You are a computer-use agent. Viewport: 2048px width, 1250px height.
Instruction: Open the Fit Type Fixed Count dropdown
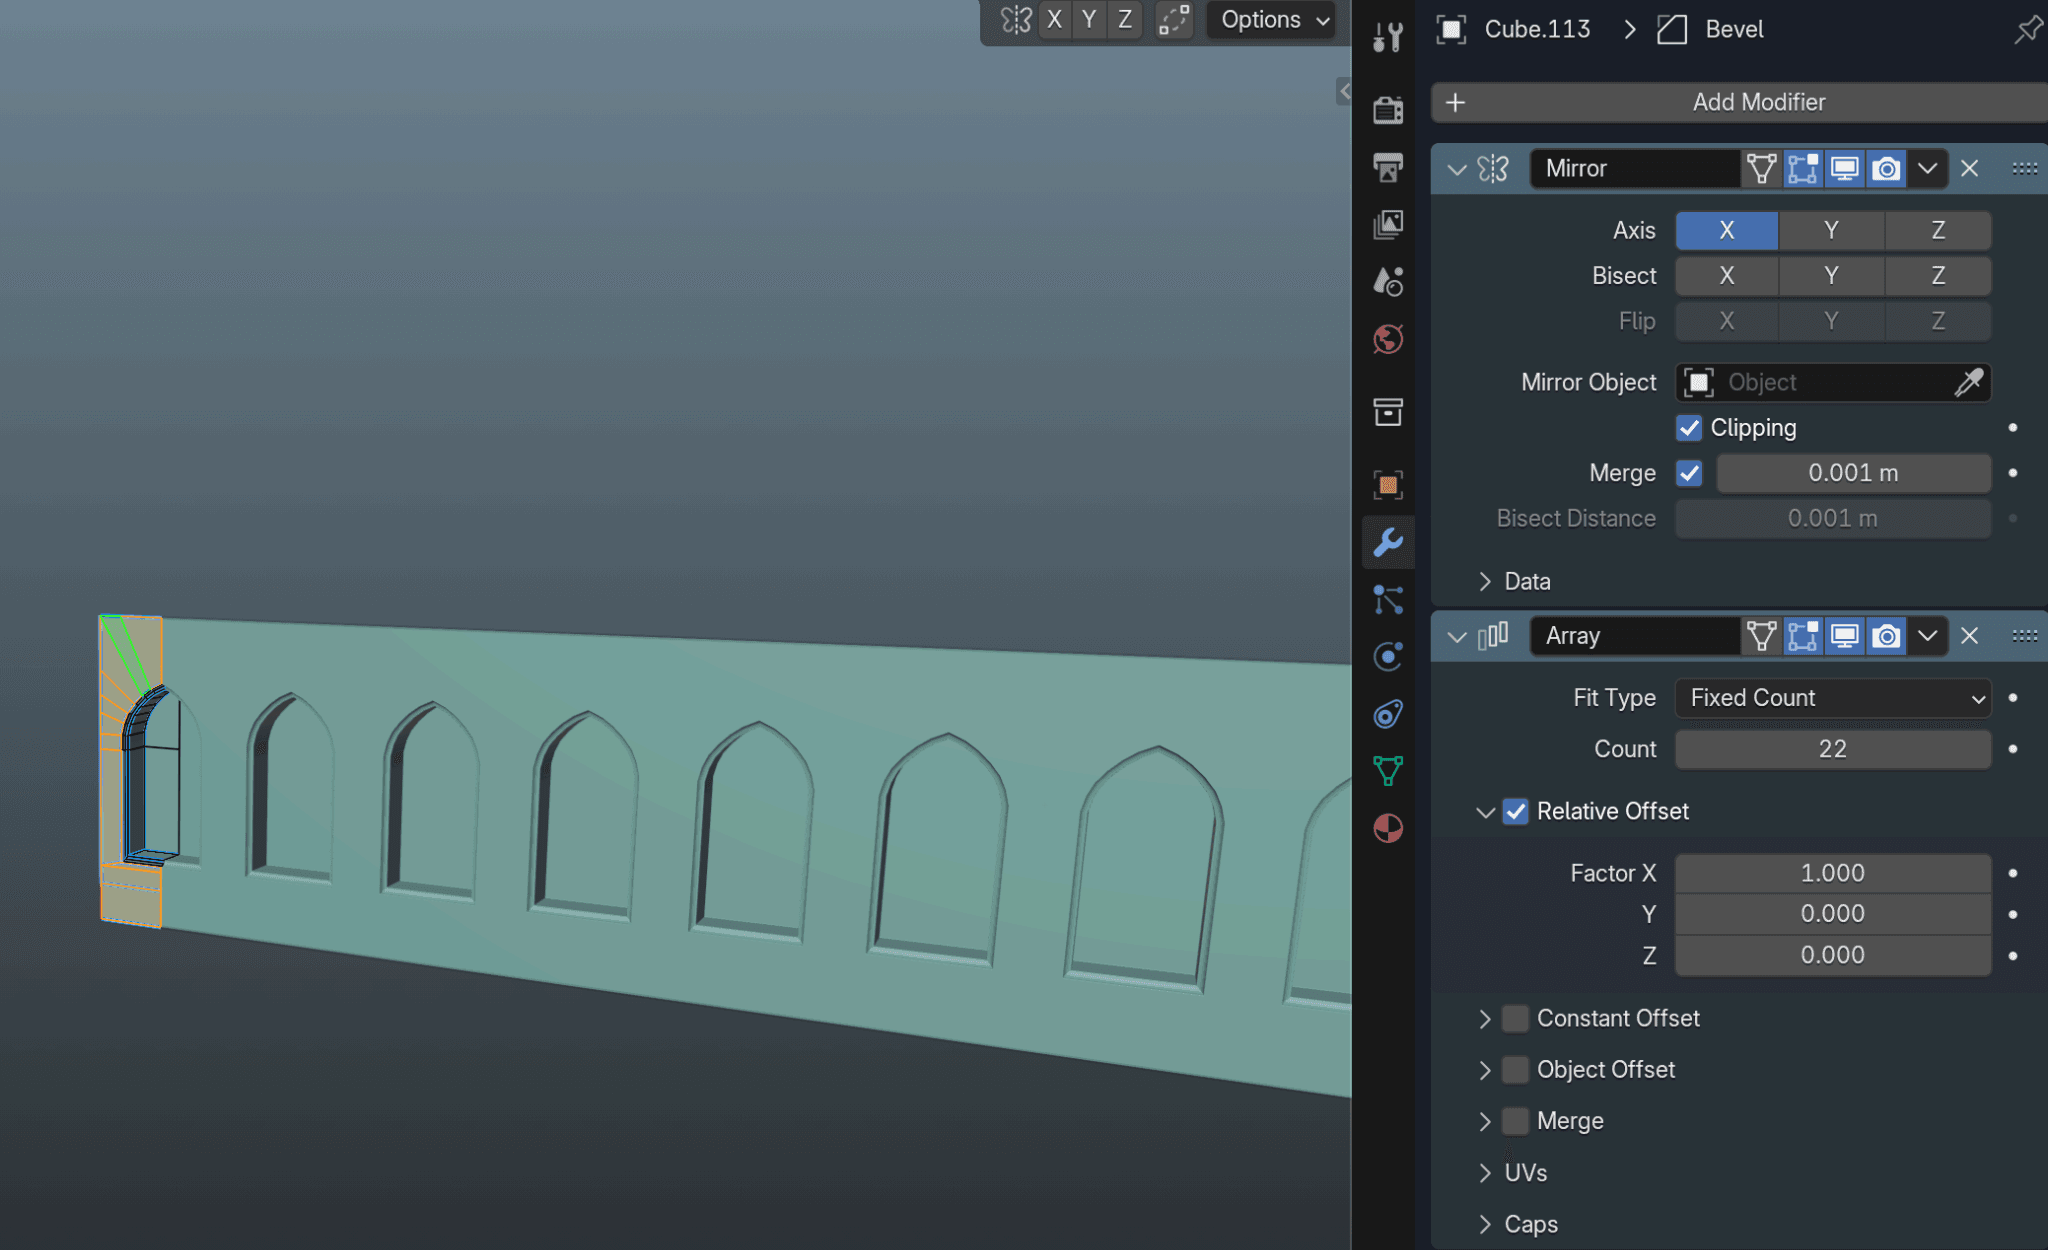[1833, 698]
